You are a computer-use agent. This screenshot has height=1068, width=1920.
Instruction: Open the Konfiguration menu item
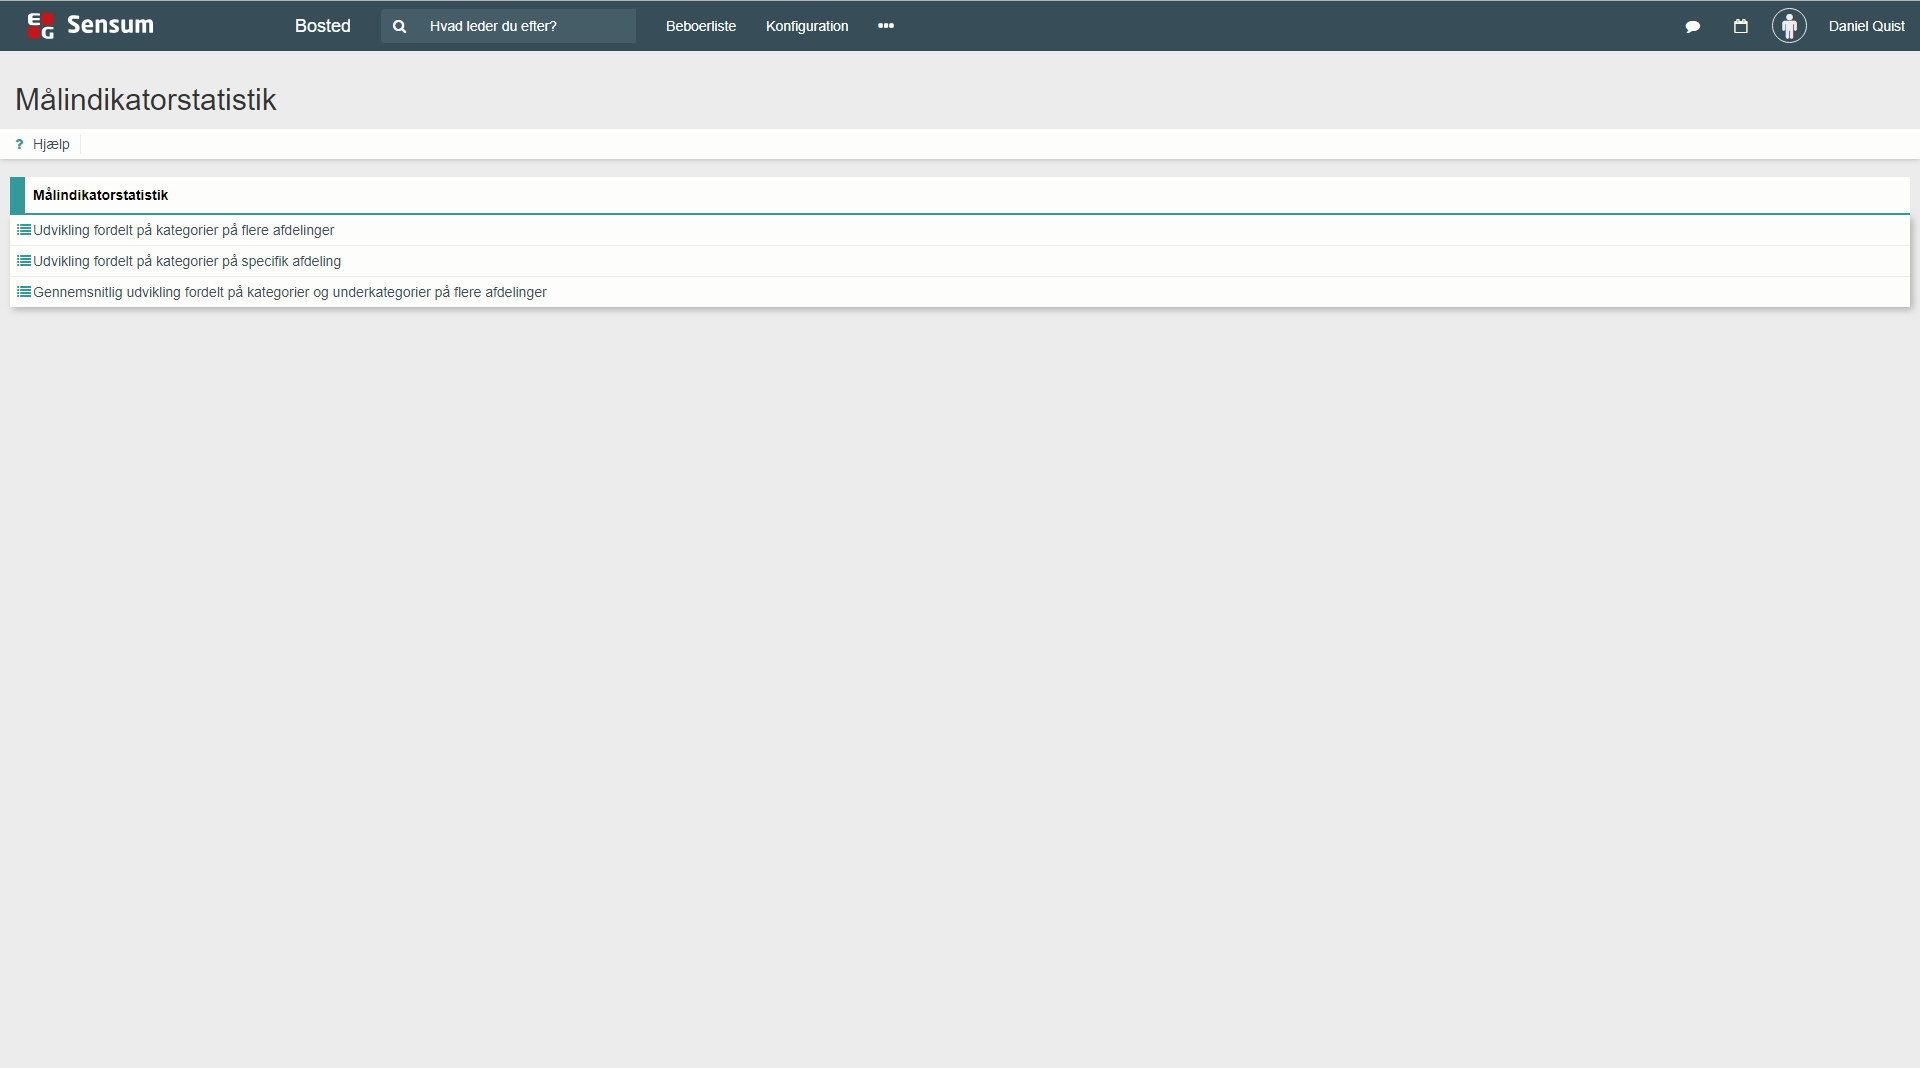click(x=807, y=26)
